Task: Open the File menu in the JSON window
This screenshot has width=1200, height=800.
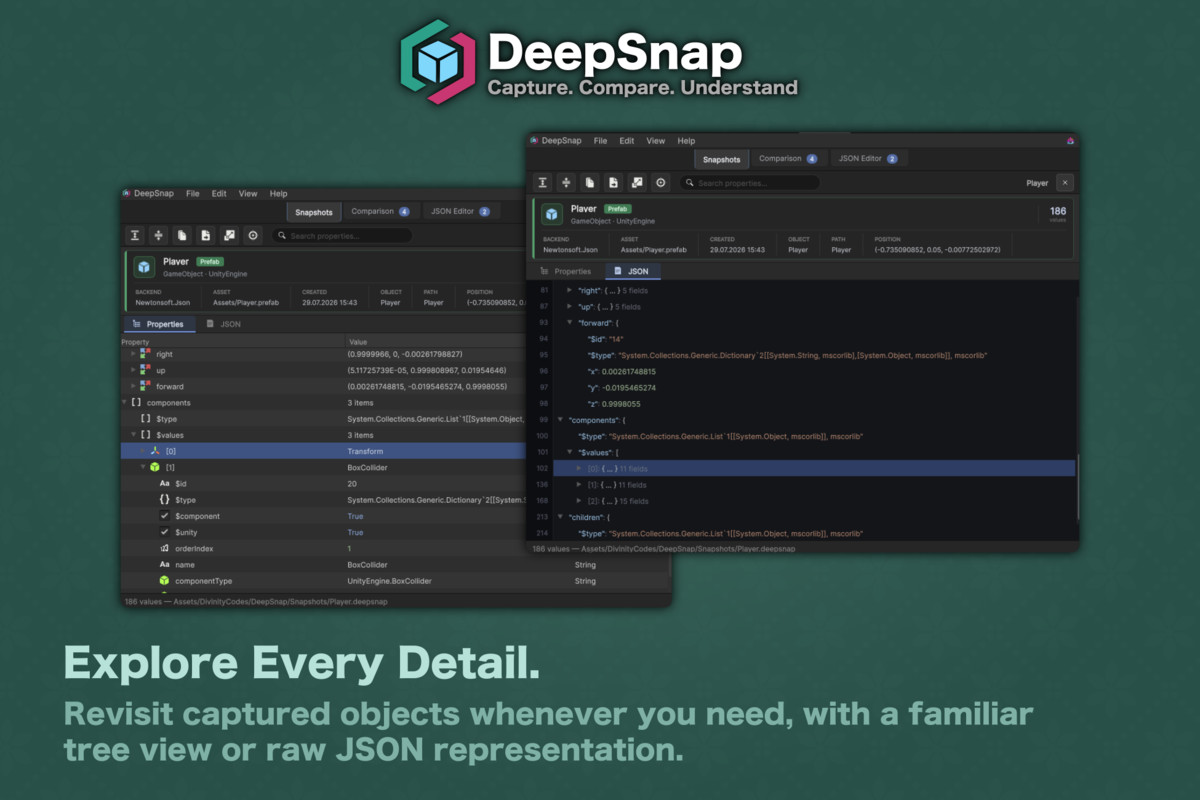Action: (600, 141)
